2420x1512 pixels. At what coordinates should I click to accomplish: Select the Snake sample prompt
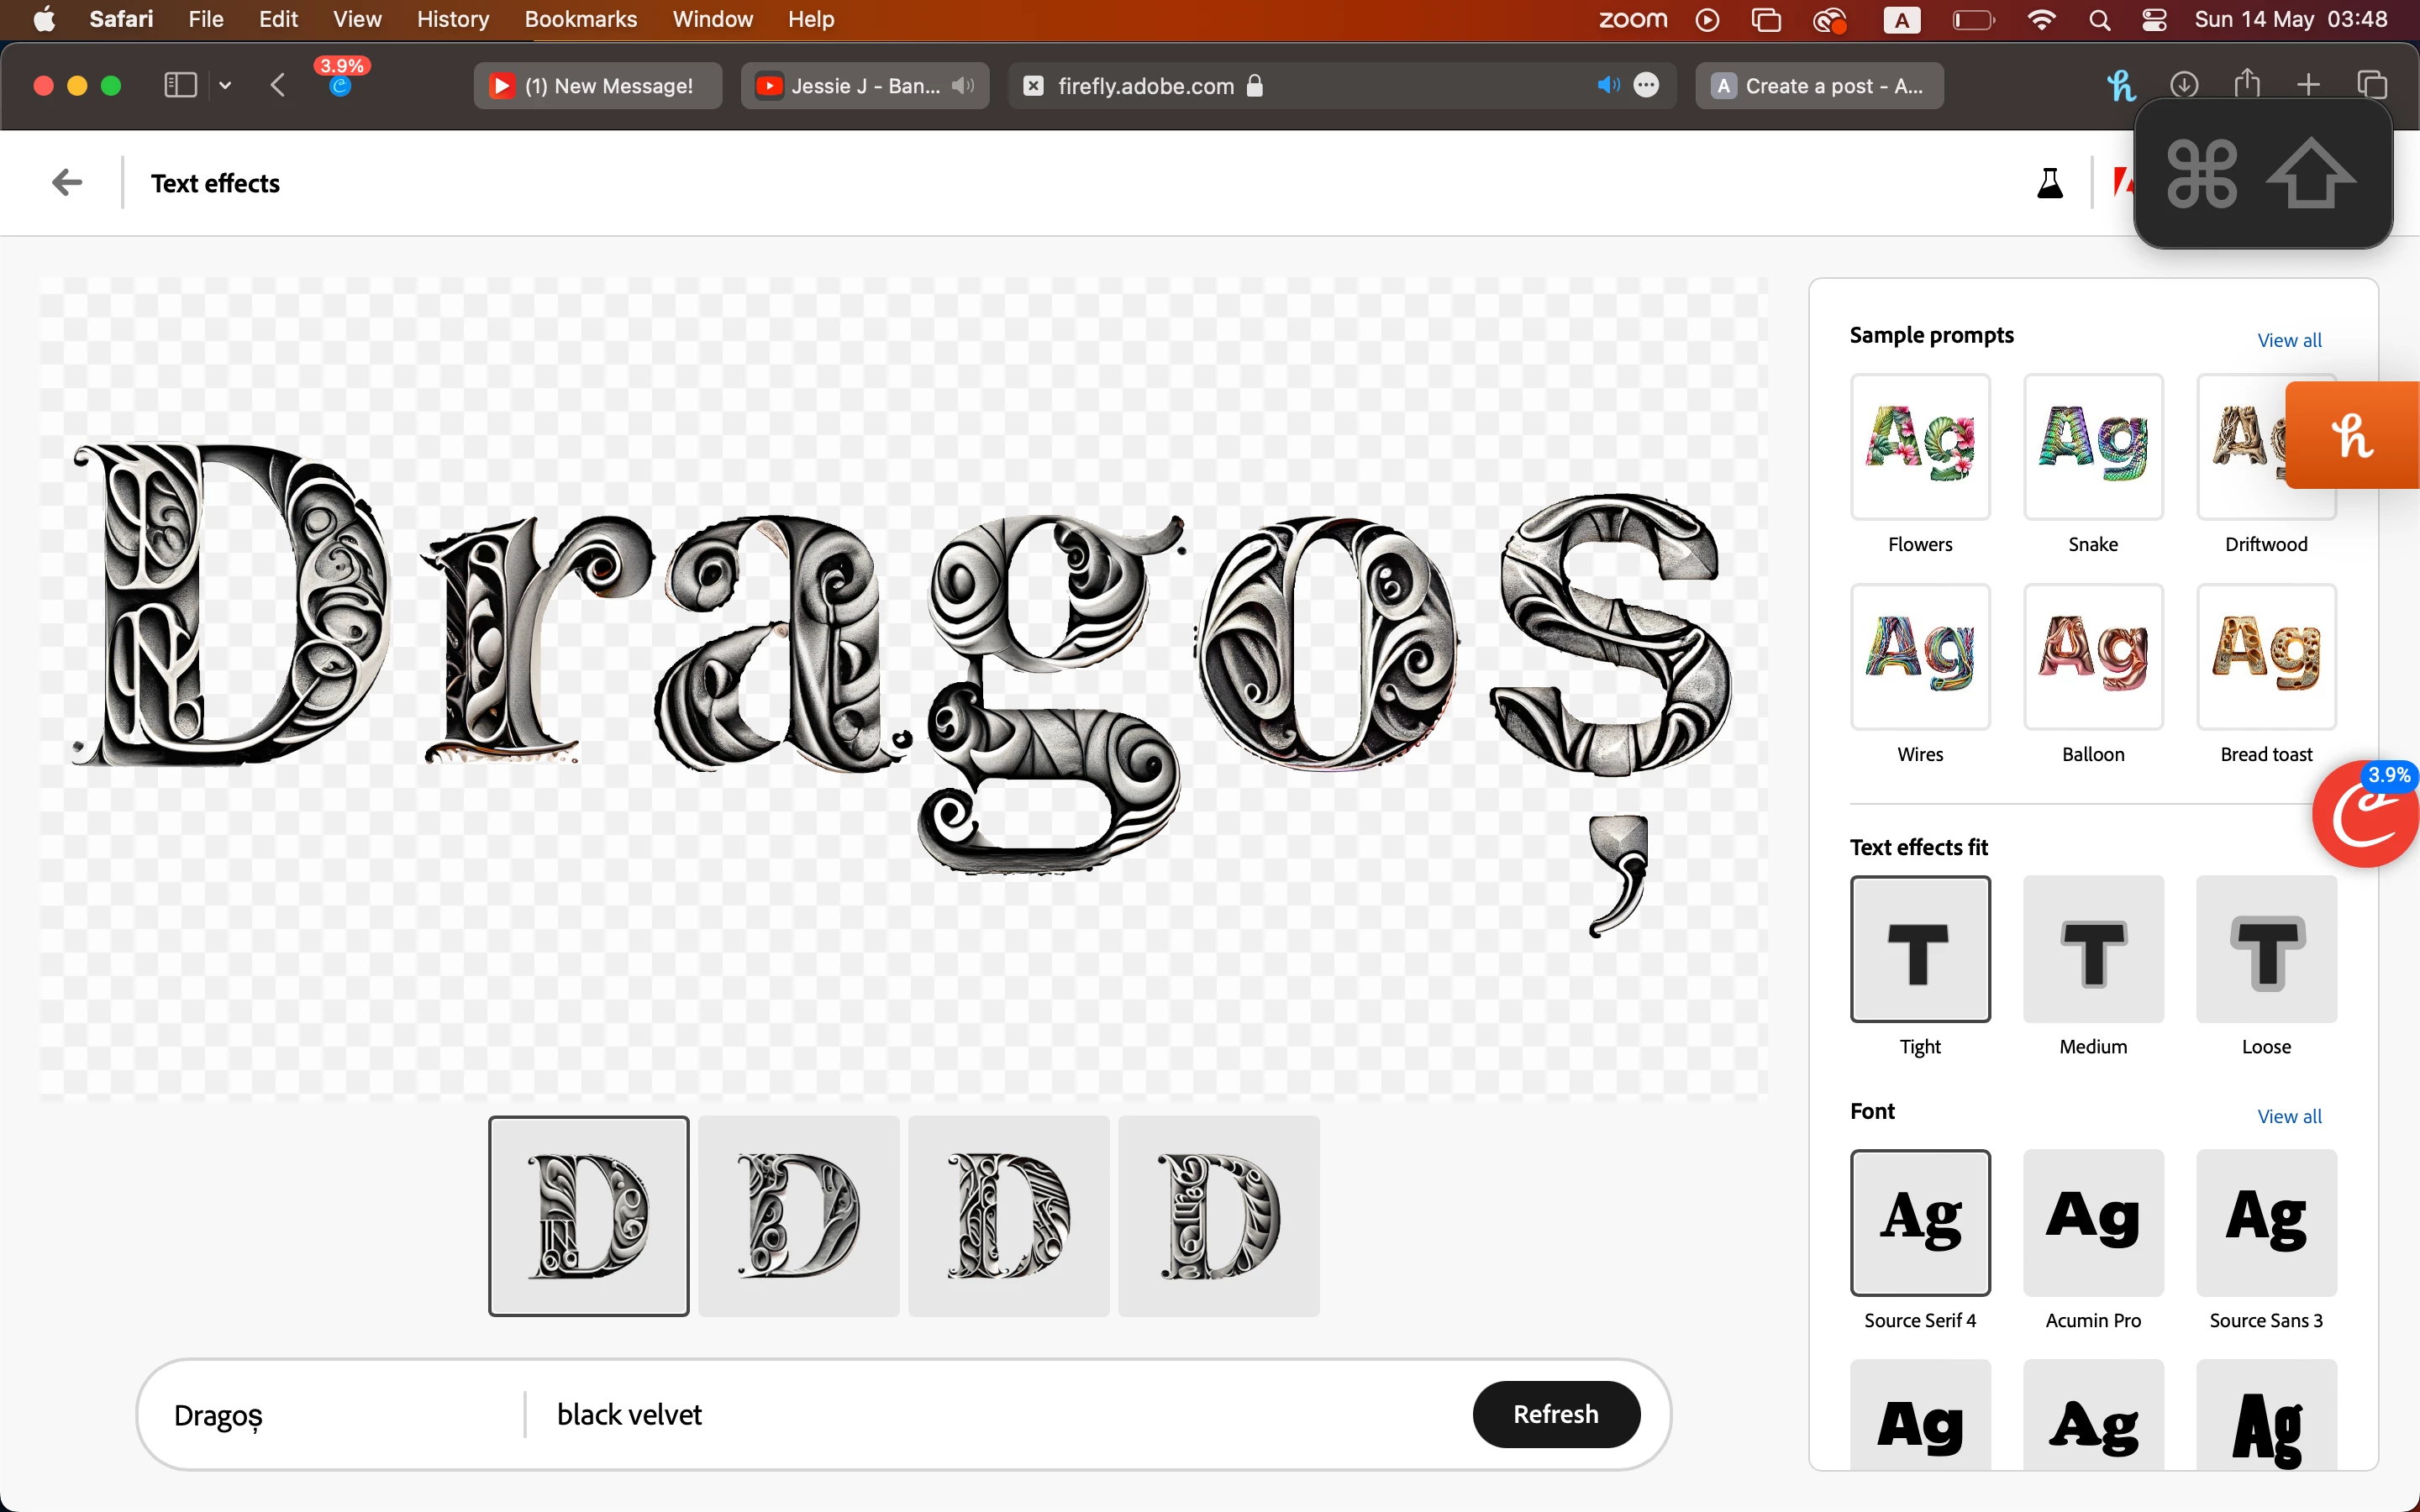(x=2092, y=447)
